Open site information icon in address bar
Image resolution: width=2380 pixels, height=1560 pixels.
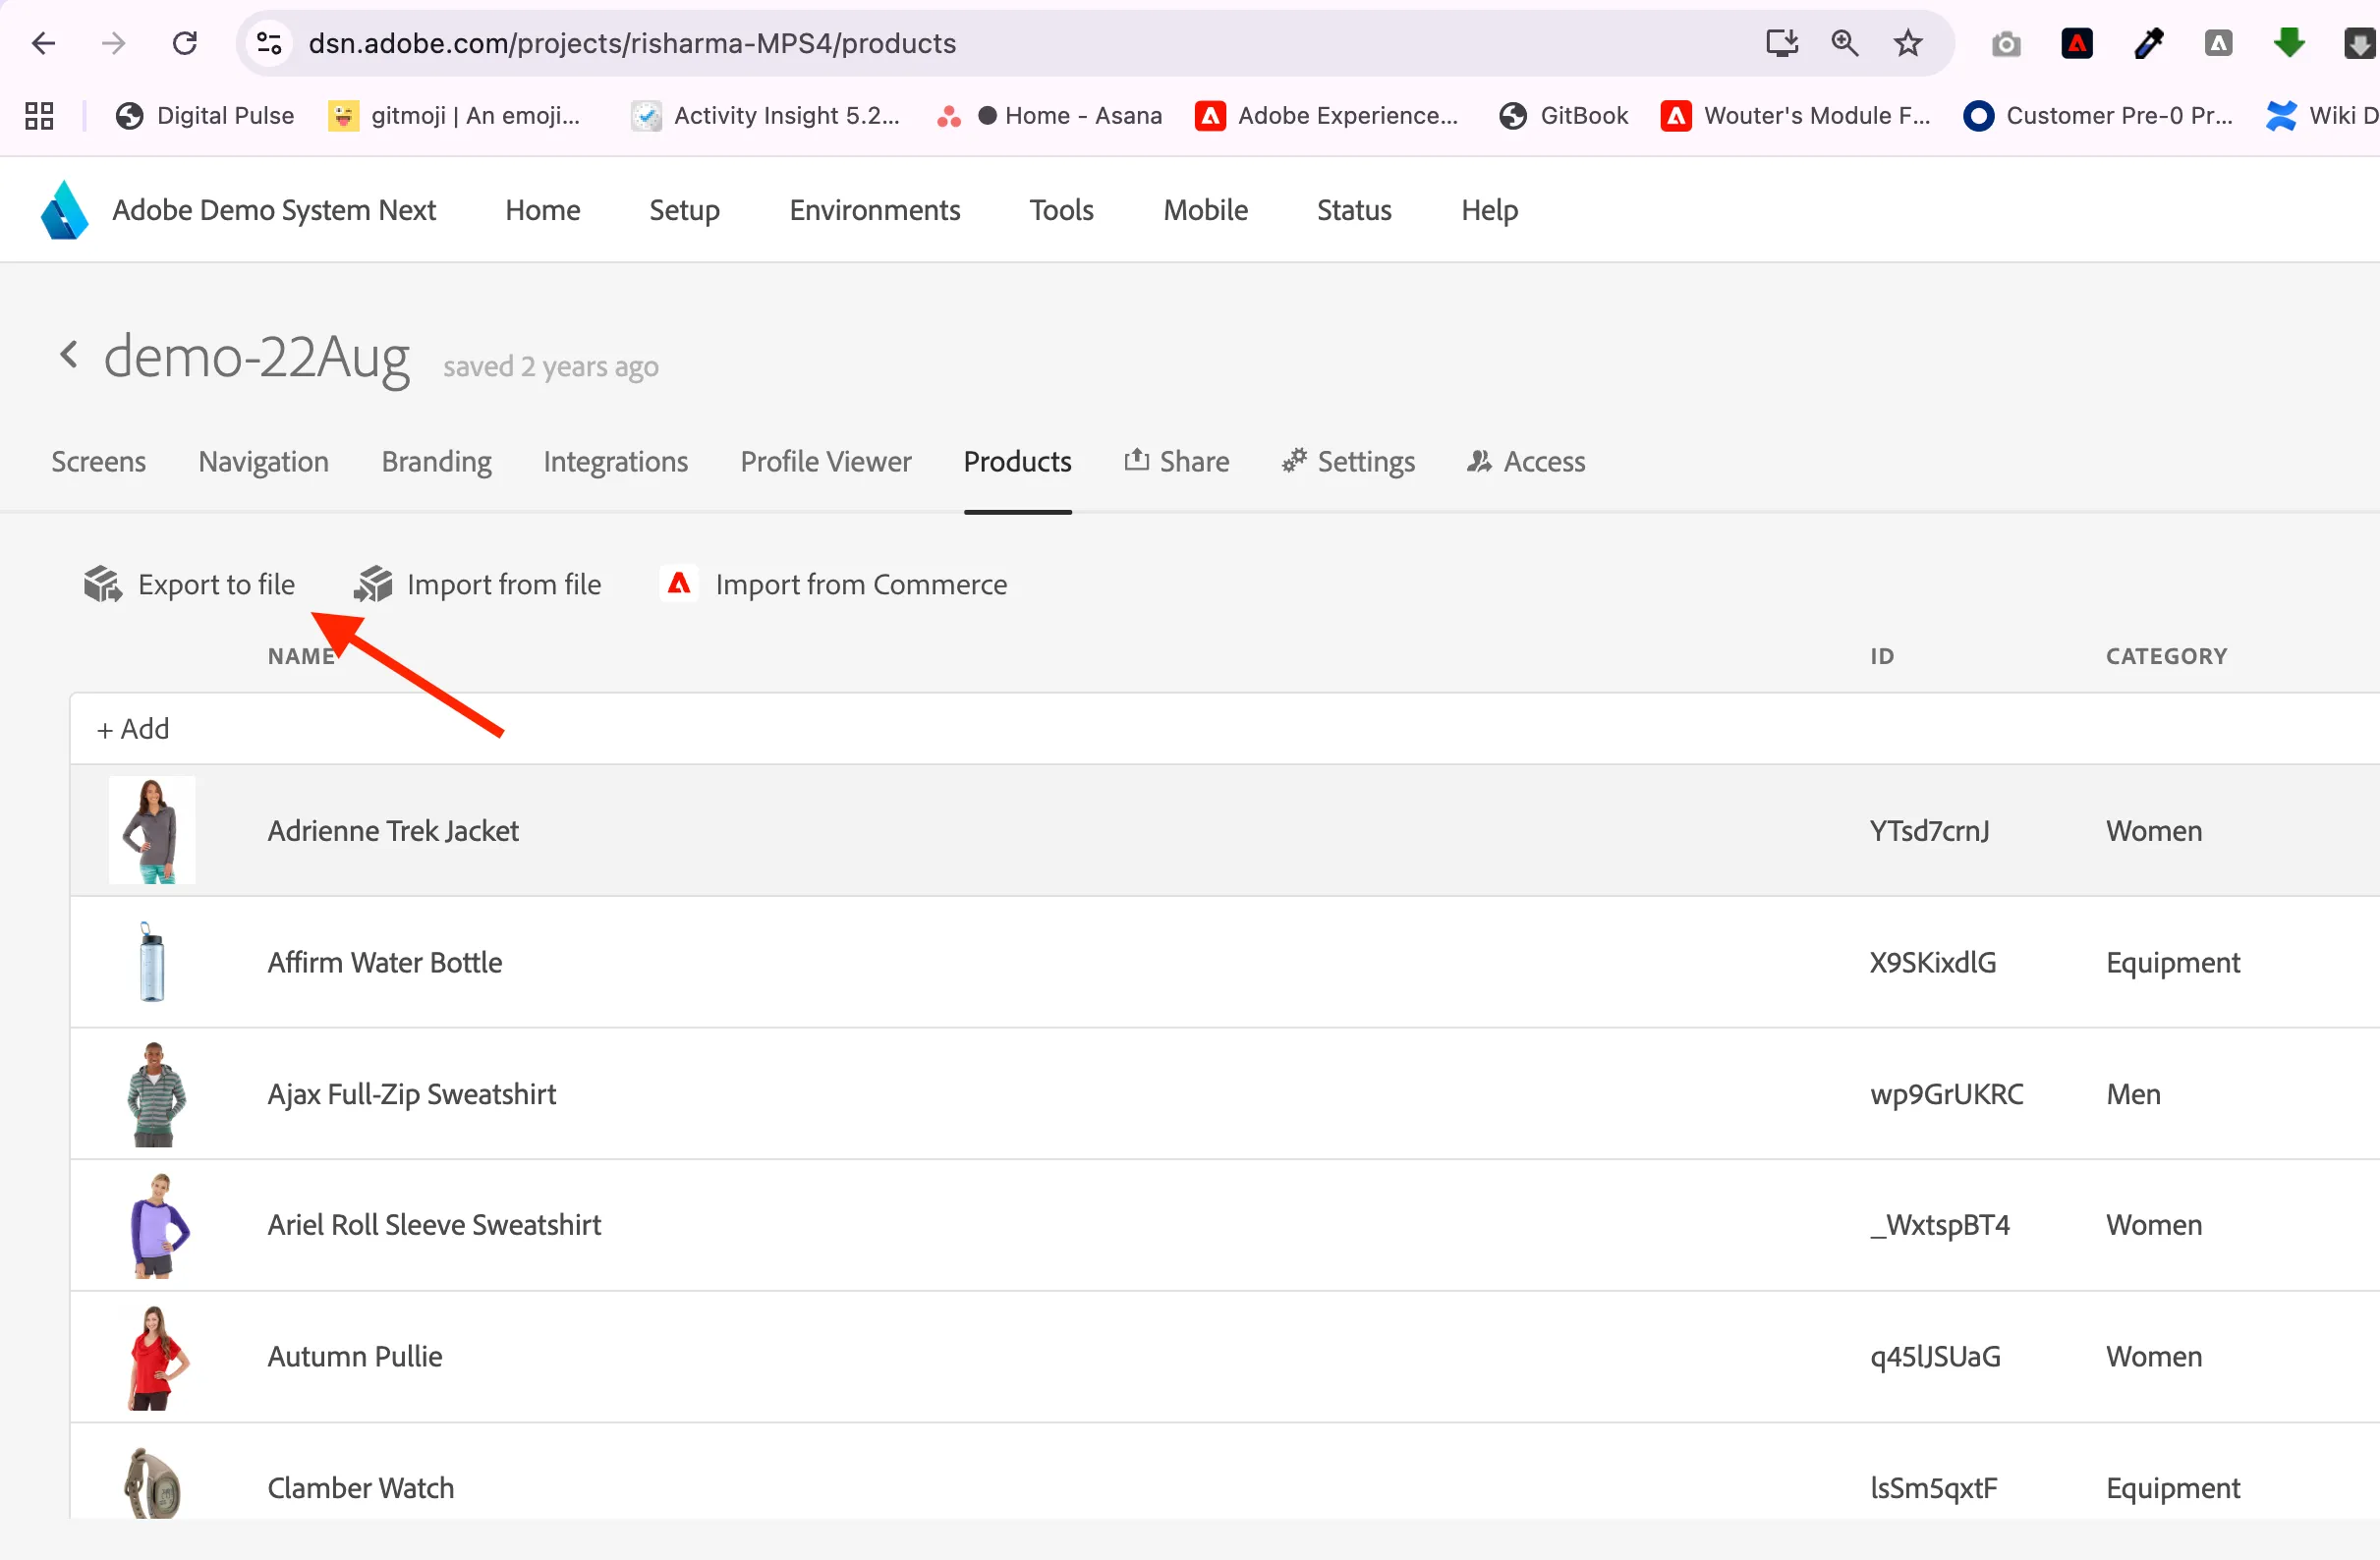point(270,43)
